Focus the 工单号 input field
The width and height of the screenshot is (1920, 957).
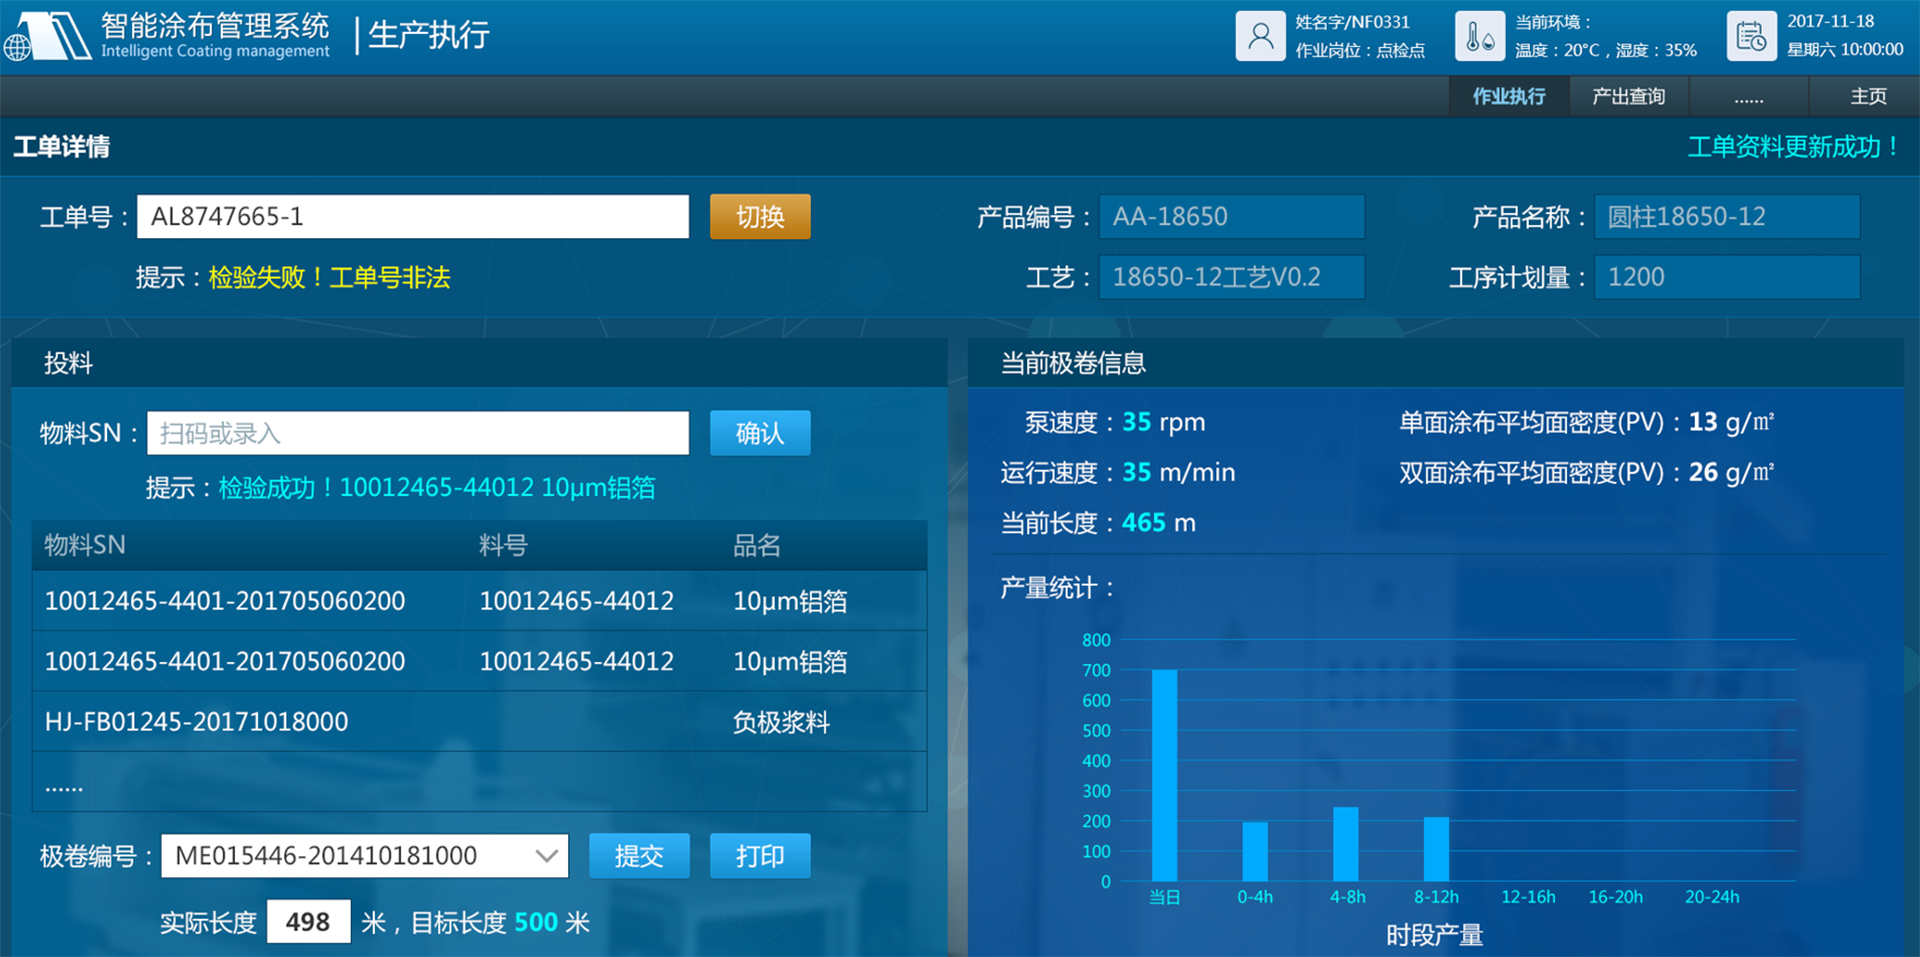click(x=412, y=217)
